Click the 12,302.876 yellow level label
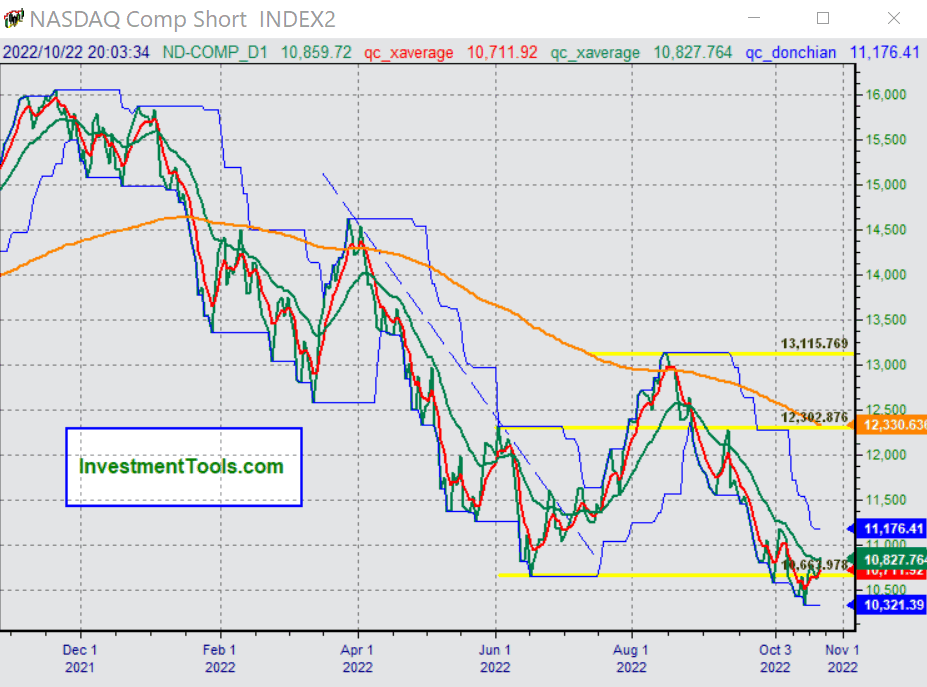The width and height of the screenshot is (927, 687). (814, 417)
